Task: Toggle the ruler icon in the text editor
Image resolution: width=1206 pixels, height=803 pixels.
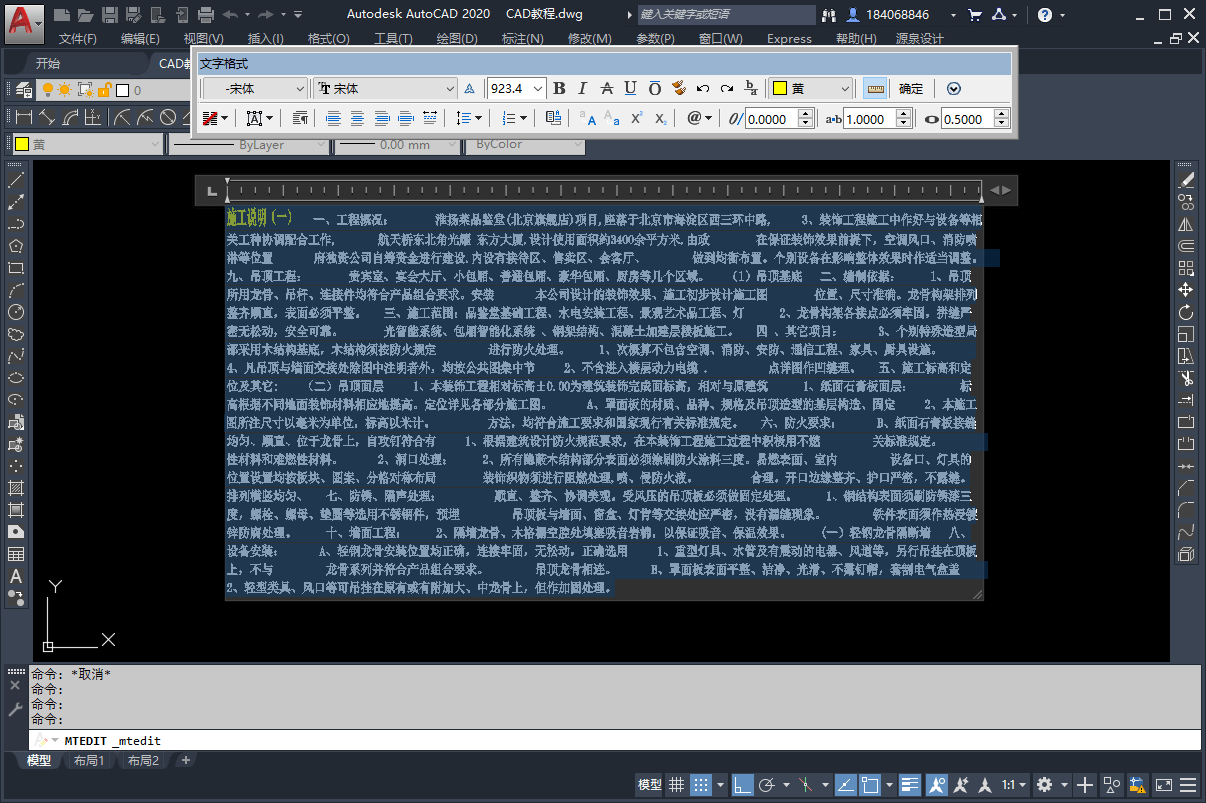Action: click(x=875, y=88)
